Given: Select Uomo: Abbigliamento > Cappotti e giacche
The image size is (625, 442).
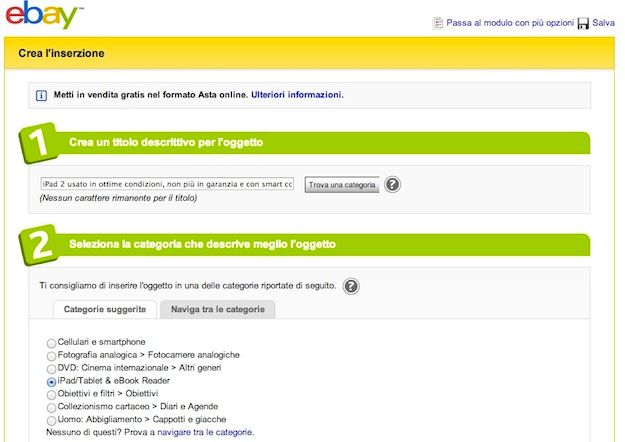Looking at the screenshot, I should (x=52, y=420).
